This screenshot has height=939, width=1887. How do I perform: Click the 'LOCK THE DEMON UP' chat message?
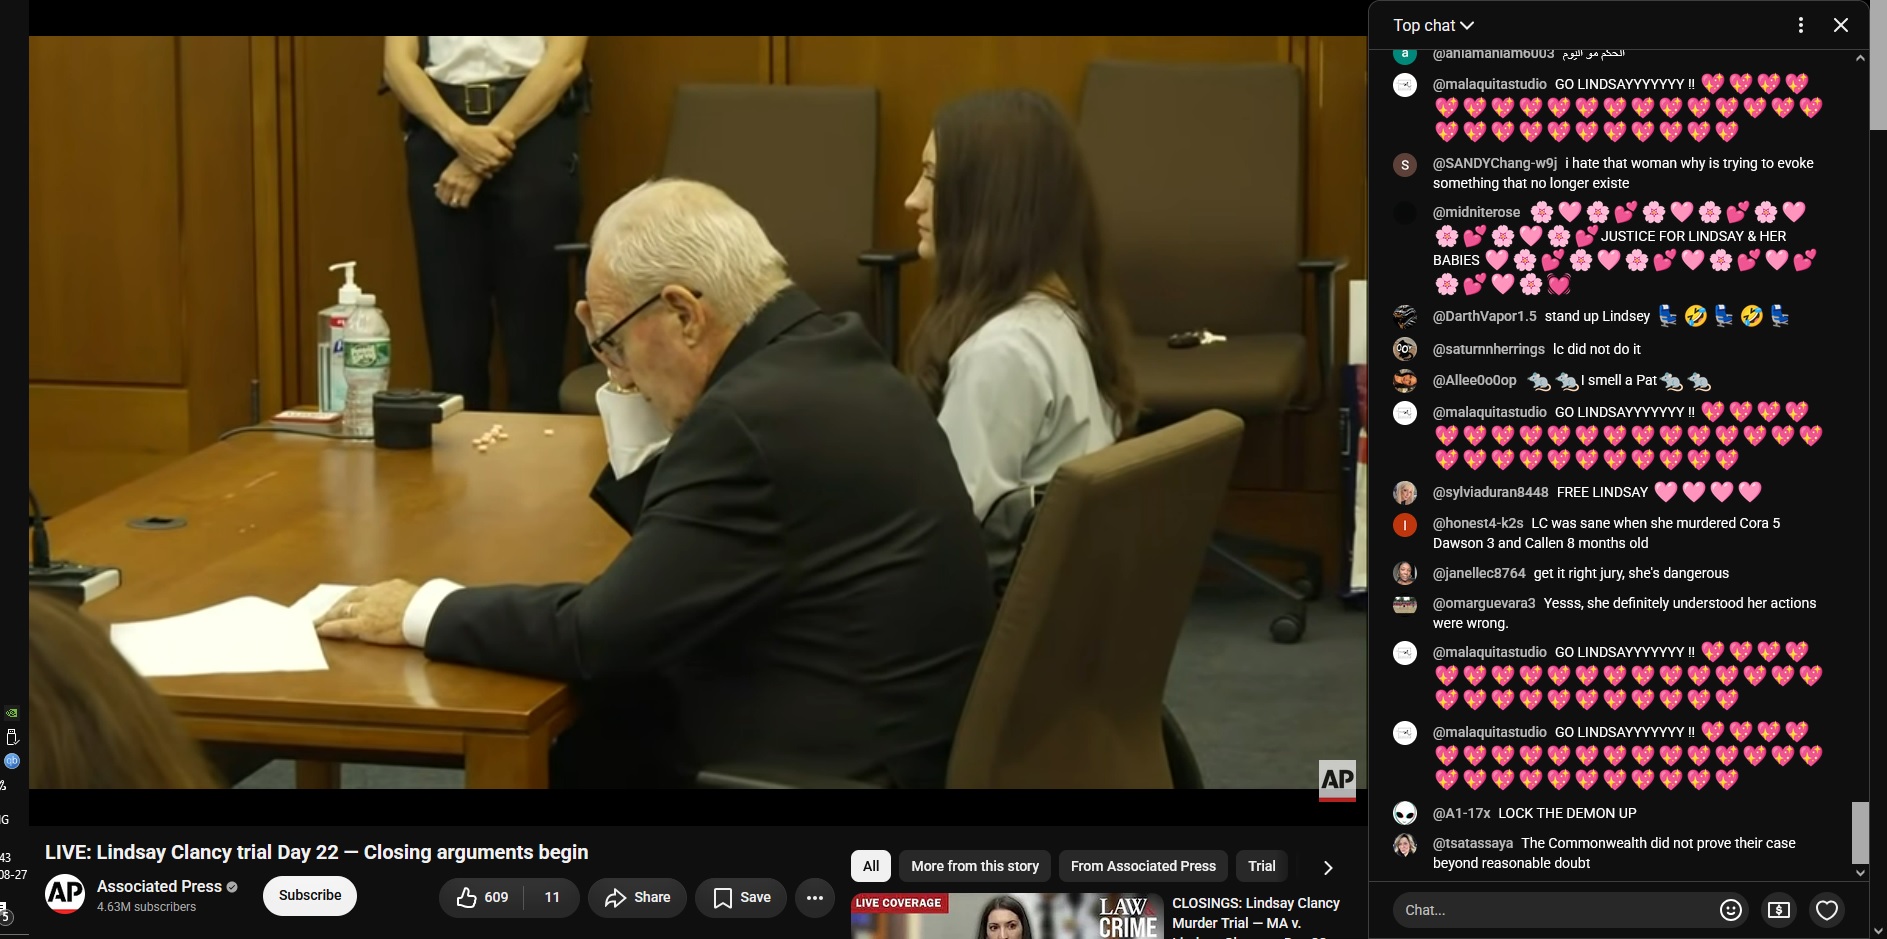pyautogui.click(x=1567, y=813)
